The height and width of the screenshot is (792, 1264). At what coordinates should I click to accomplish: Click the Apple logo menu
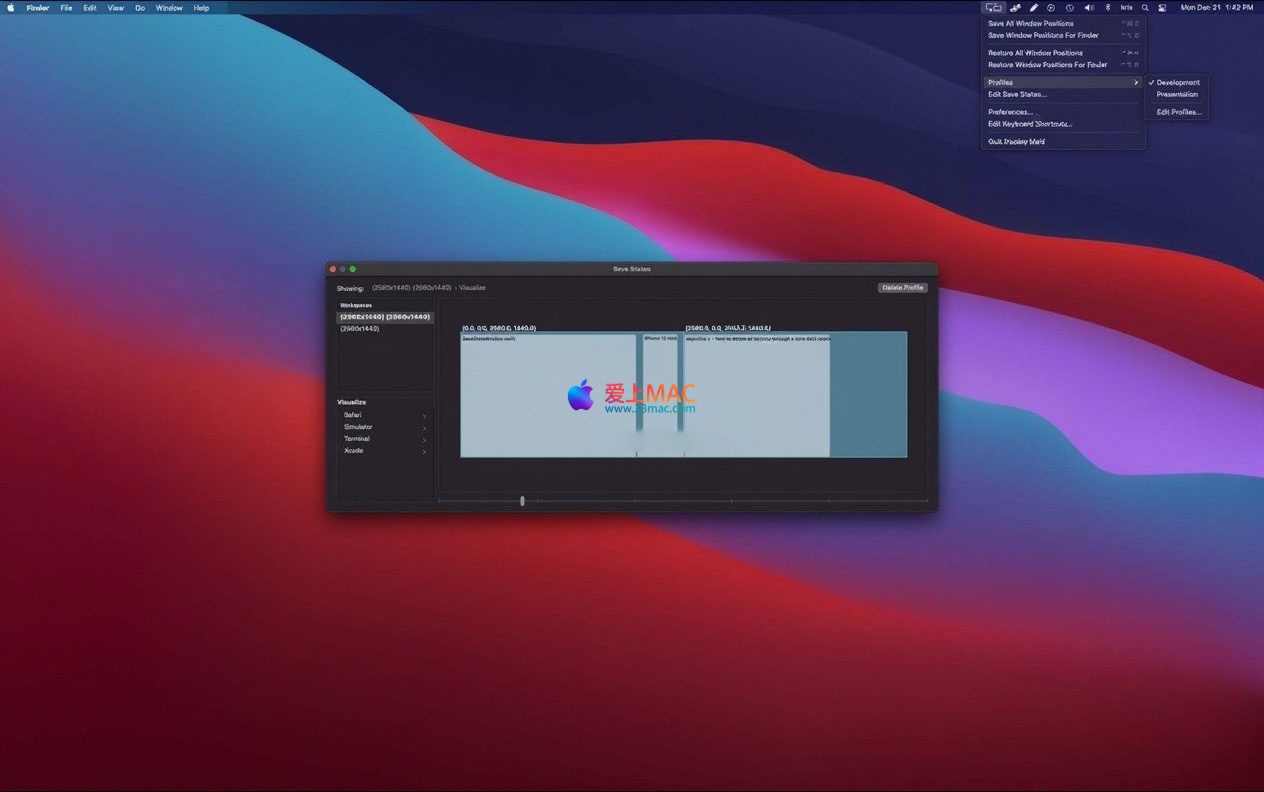pos(11,8)
